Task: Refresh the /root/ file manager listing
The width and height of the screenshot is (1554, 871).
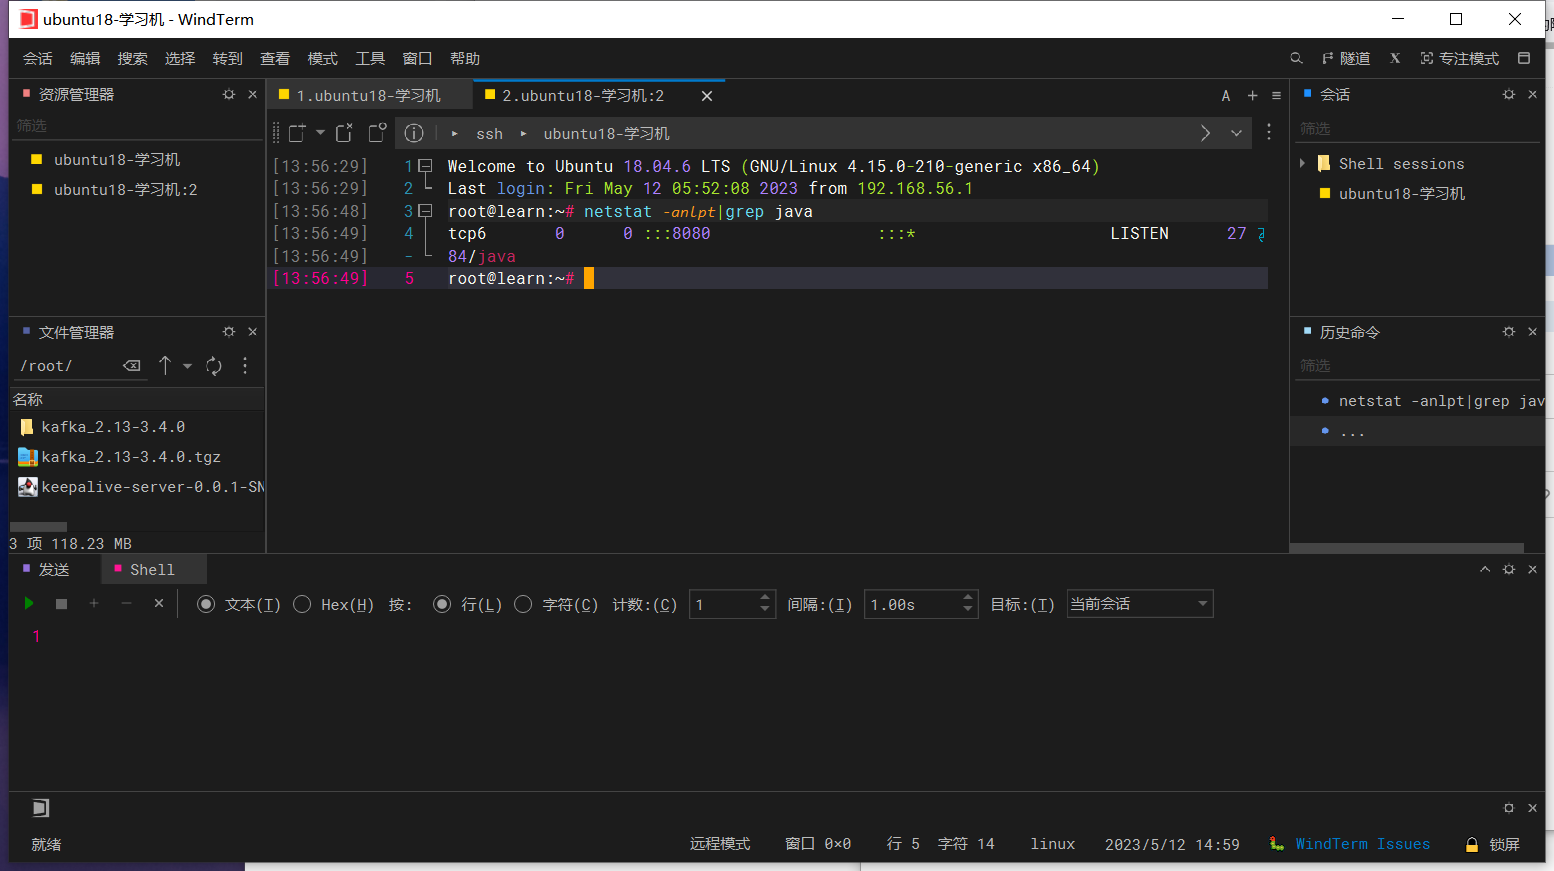Action: tap(213, 365)
